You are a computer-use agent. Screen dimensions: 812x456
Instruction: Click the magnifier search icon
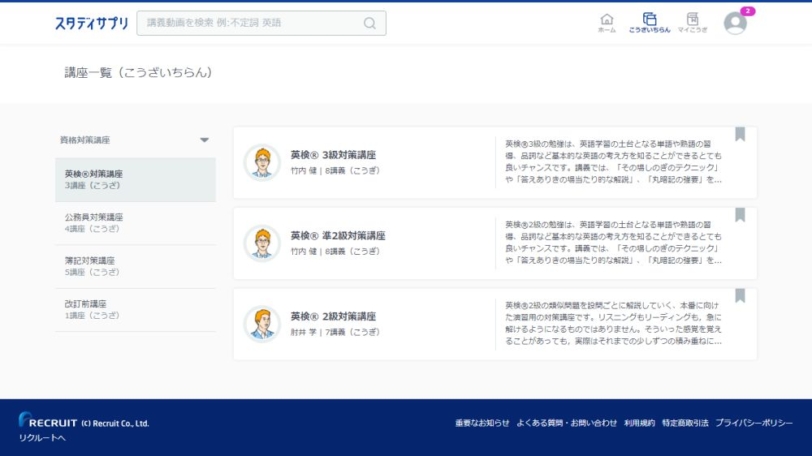369,23
